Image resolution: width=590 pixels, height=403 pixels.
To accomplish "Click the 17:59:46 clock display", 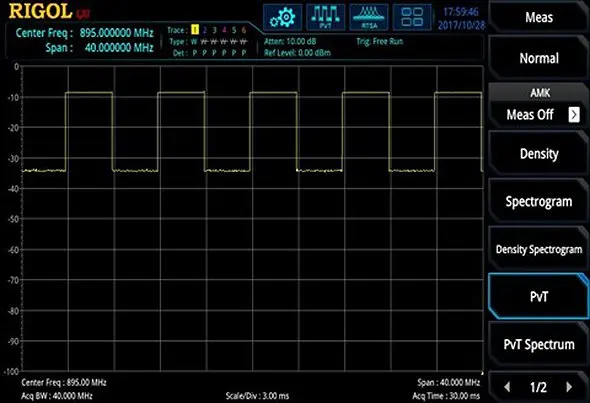I will point(461,12).
